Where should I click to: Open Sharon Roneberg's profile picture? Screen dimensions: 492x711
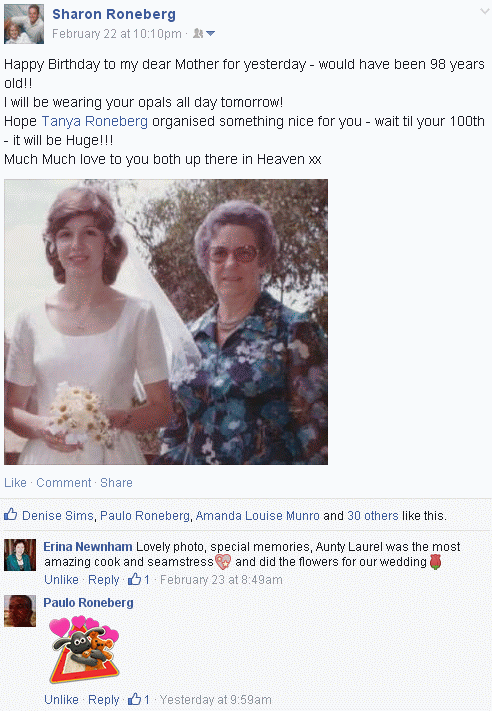click(x=24, y=24)
